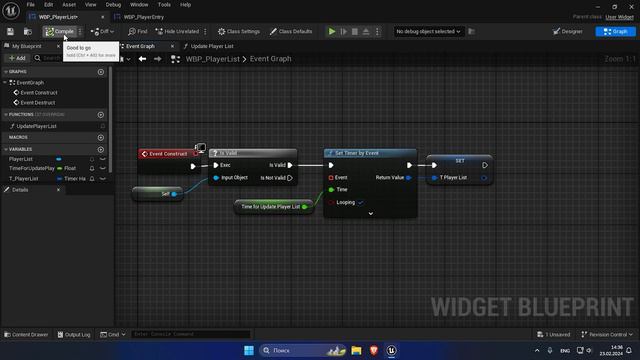Open the Output Log
640x360 pixels.
click(74, 334)
